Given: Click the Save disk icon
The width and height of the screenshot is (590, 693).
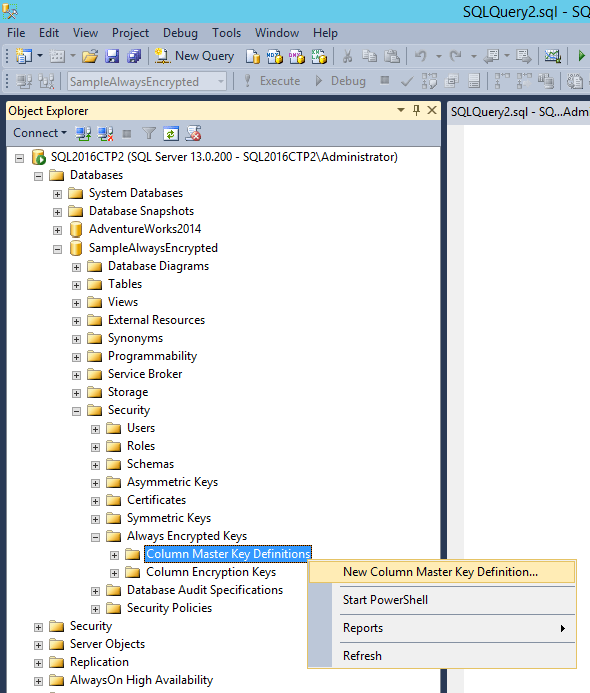Looking at the screenshot, I should [112, 56].
